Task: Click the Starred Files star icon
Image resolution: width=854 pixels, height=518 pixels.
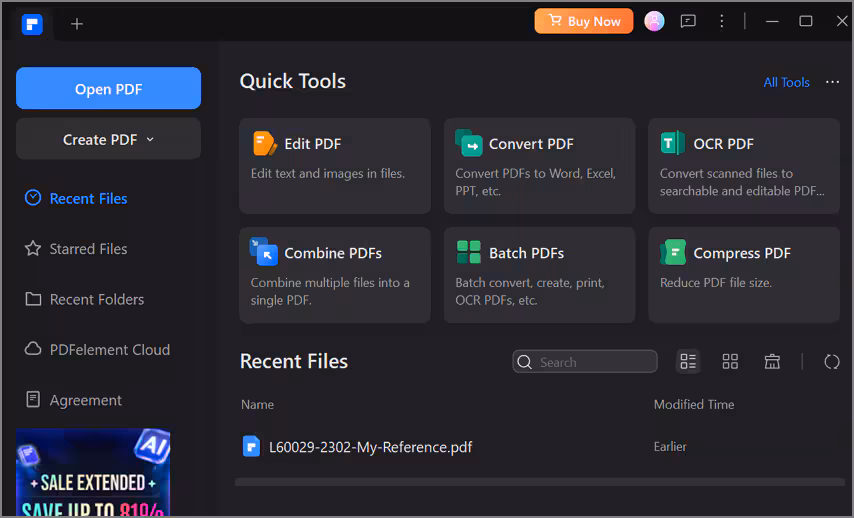Action: click(33, 248)
